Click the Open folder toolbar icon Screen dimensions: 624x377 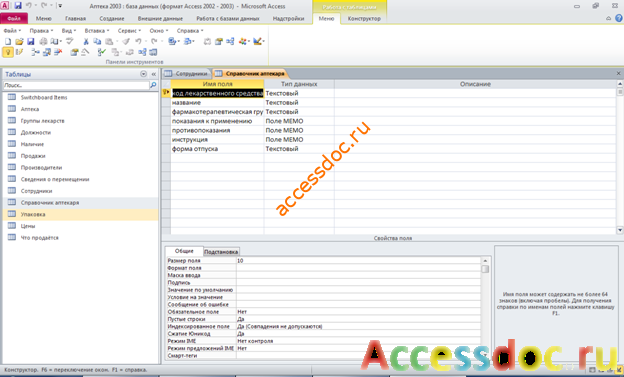pos(19,41)
